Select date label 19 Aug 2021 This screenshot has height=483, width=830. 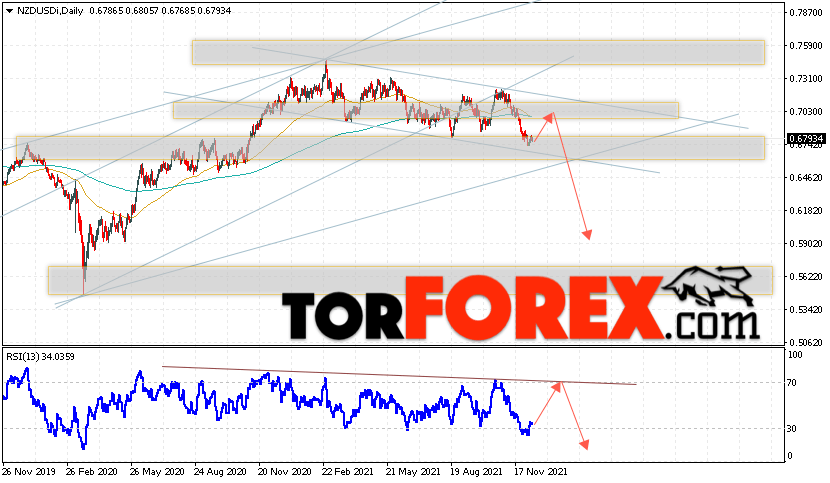coord(476,471)
